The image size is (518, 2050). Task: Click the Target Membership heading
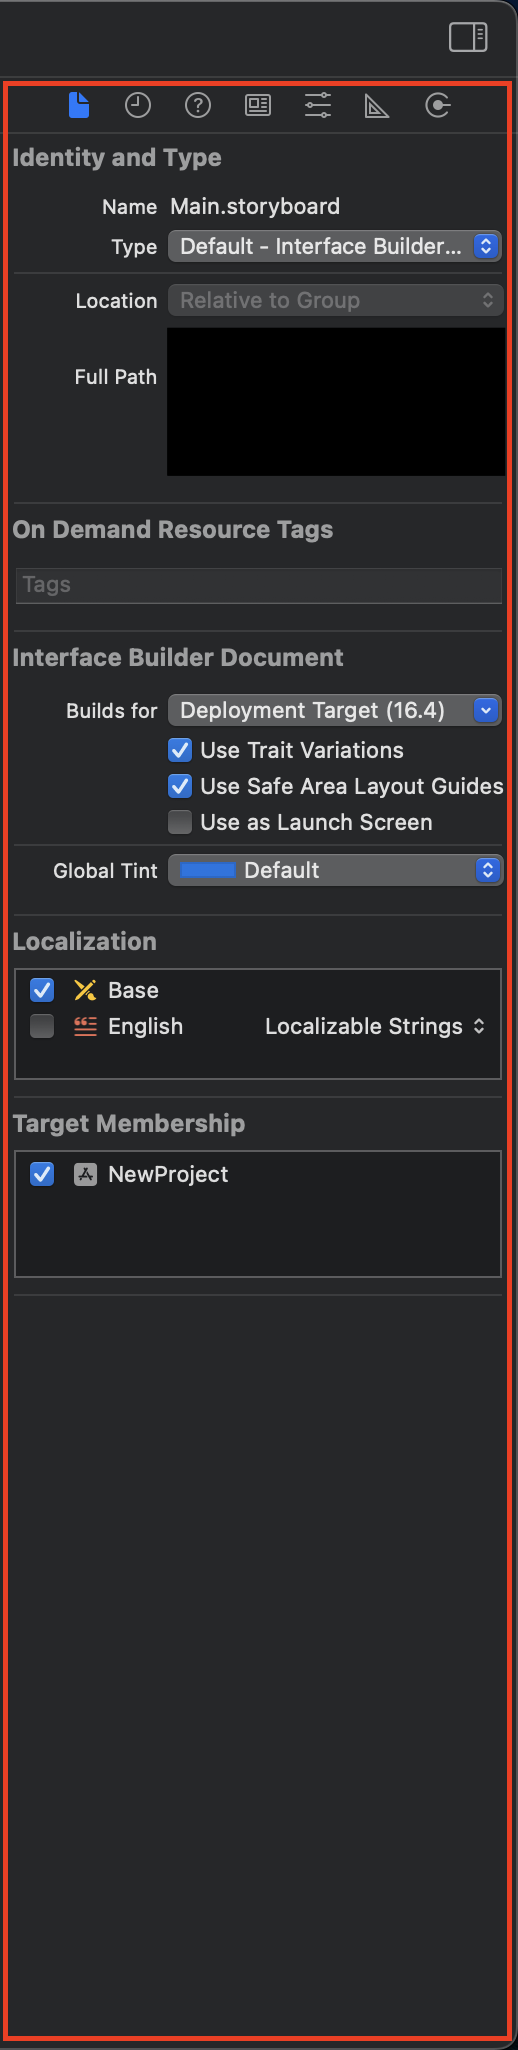[128, 1124]
